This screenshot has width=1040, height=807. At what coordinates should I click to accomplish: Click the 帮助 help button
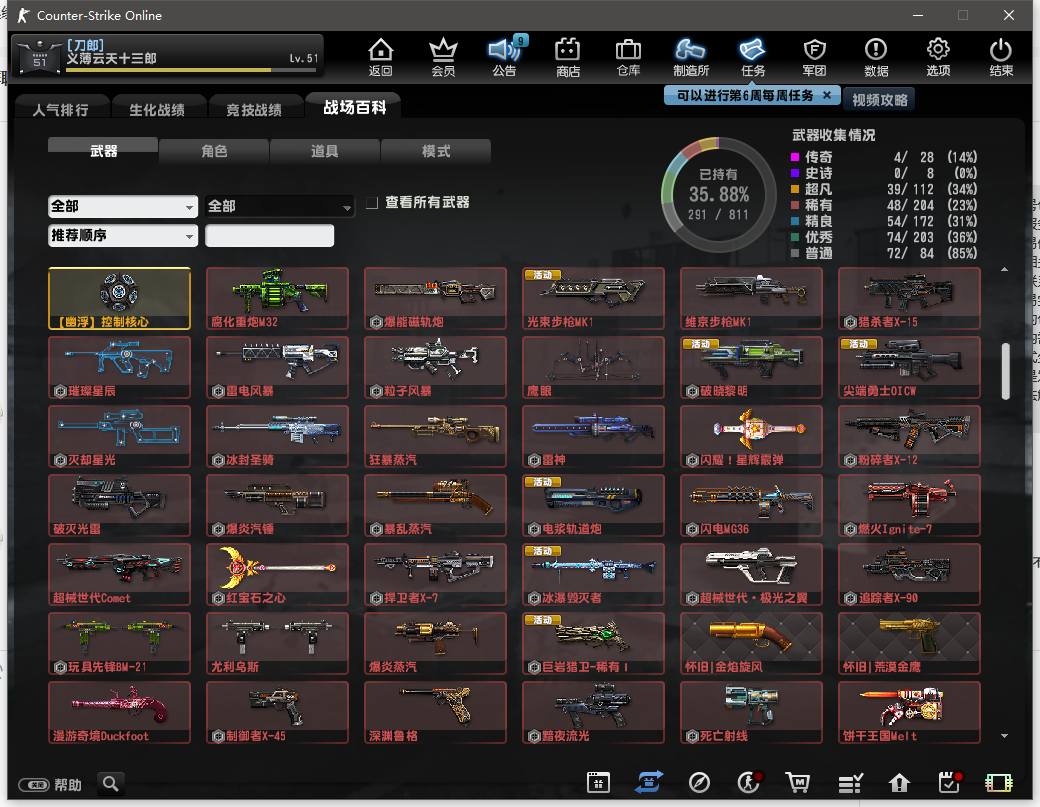(50, 784)
